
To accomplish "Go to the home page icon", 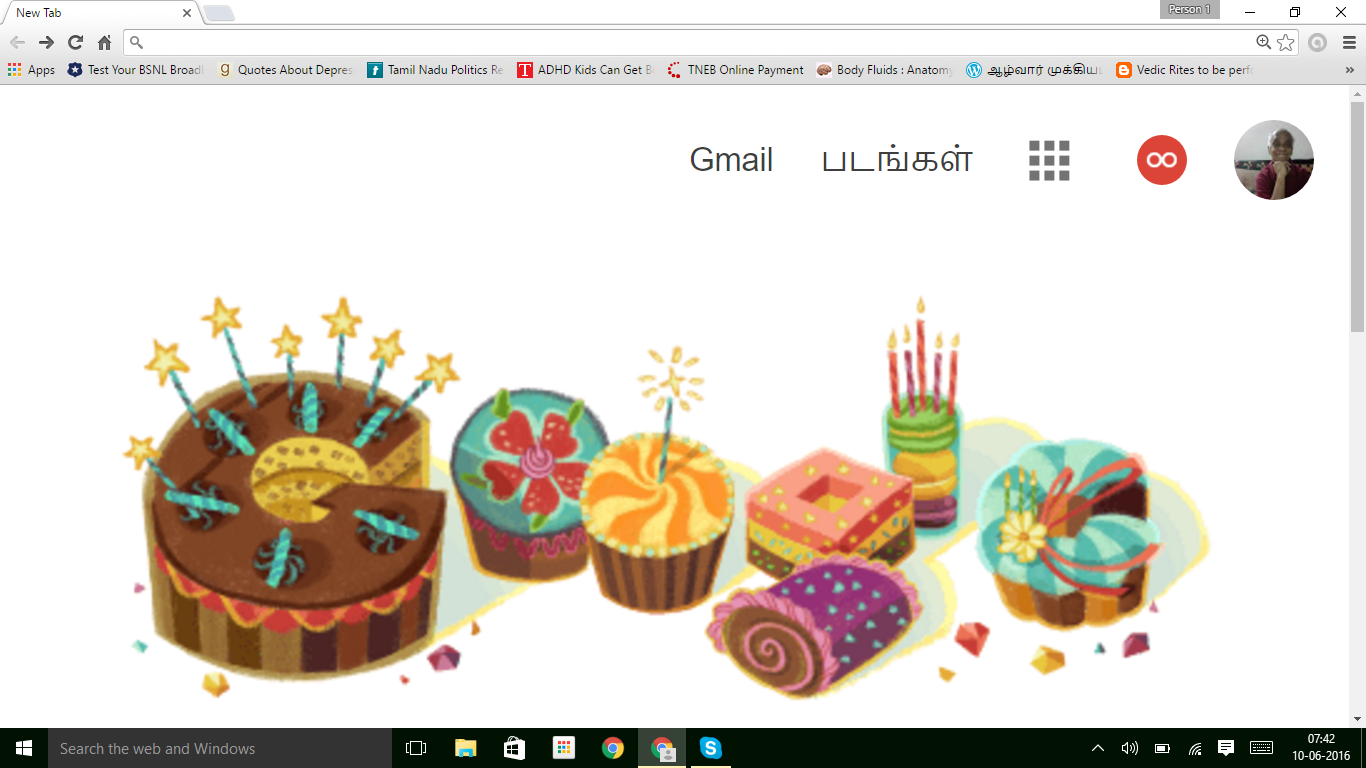I will [x=104, y=42].
